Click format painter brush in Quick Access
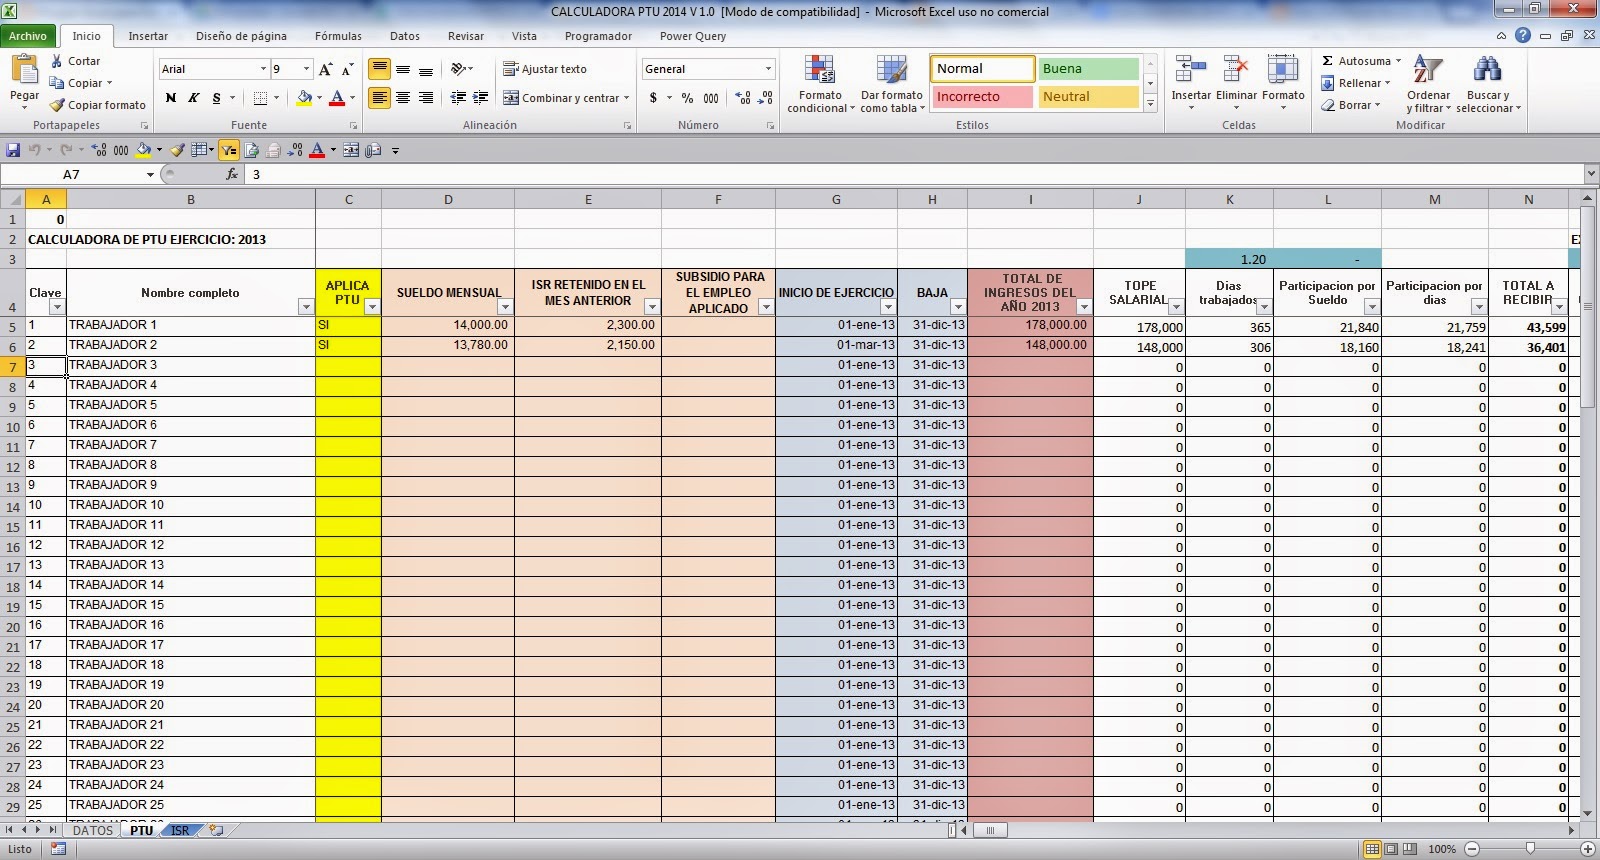 [177, 150]
